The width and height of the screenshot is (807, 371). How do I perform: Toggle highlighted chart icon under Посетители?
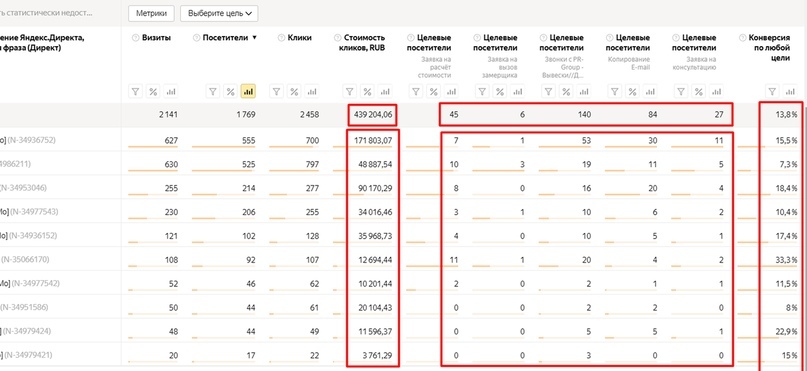click(249, 92)
